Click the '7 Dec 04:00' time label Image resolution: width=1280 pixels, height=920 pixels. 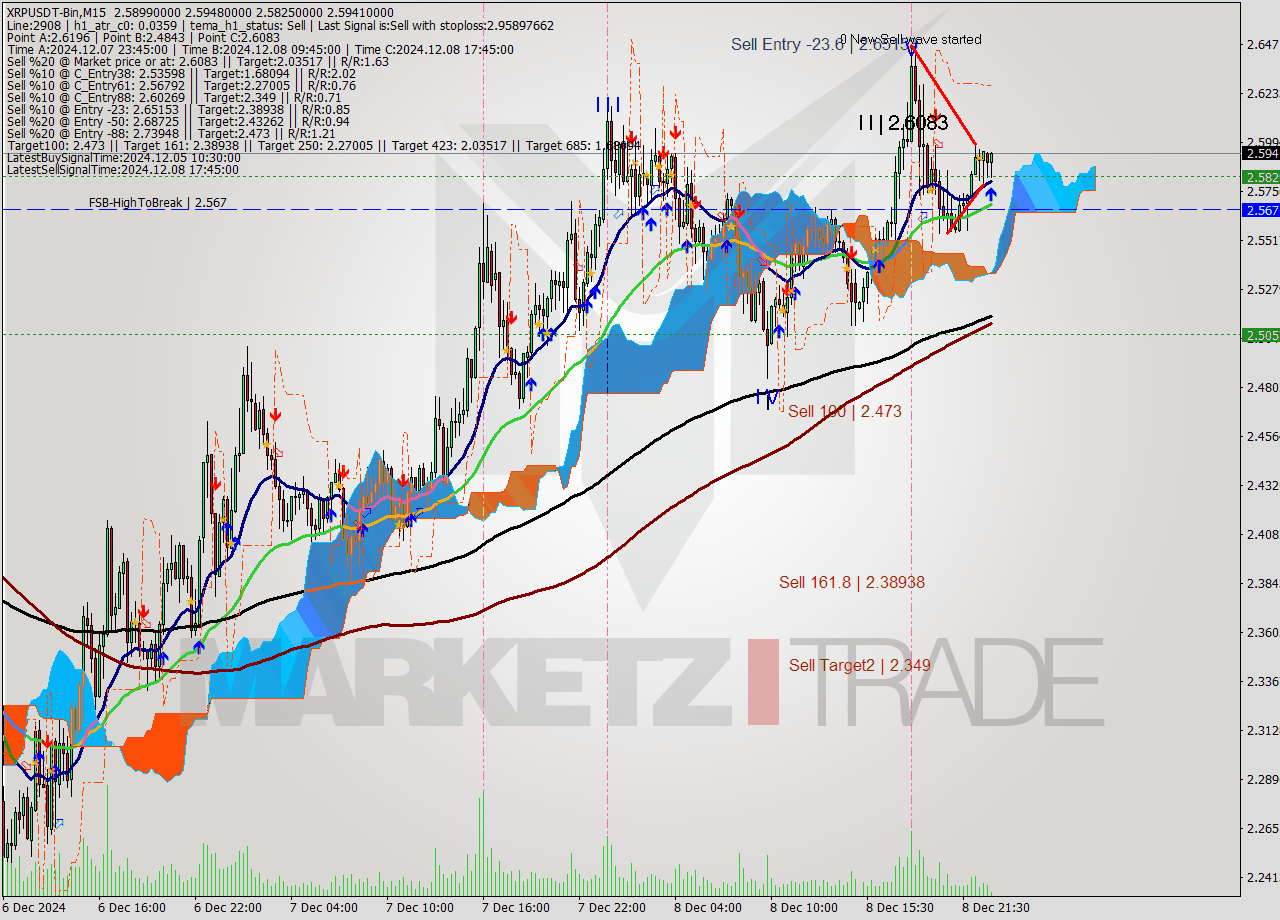click(324, 908)
